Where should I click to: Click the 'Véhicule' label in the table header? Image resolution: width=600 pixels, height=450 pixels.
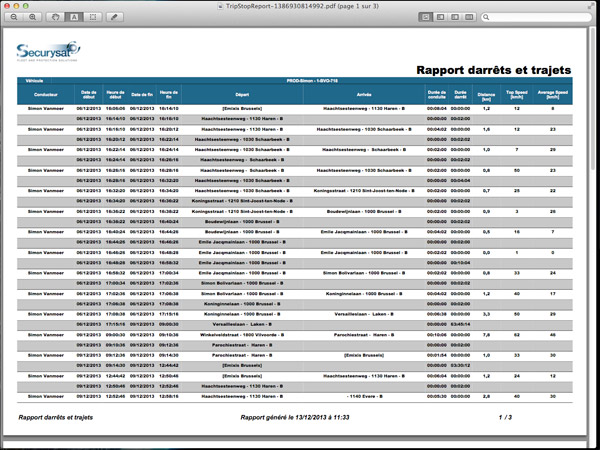click(34, 81)
